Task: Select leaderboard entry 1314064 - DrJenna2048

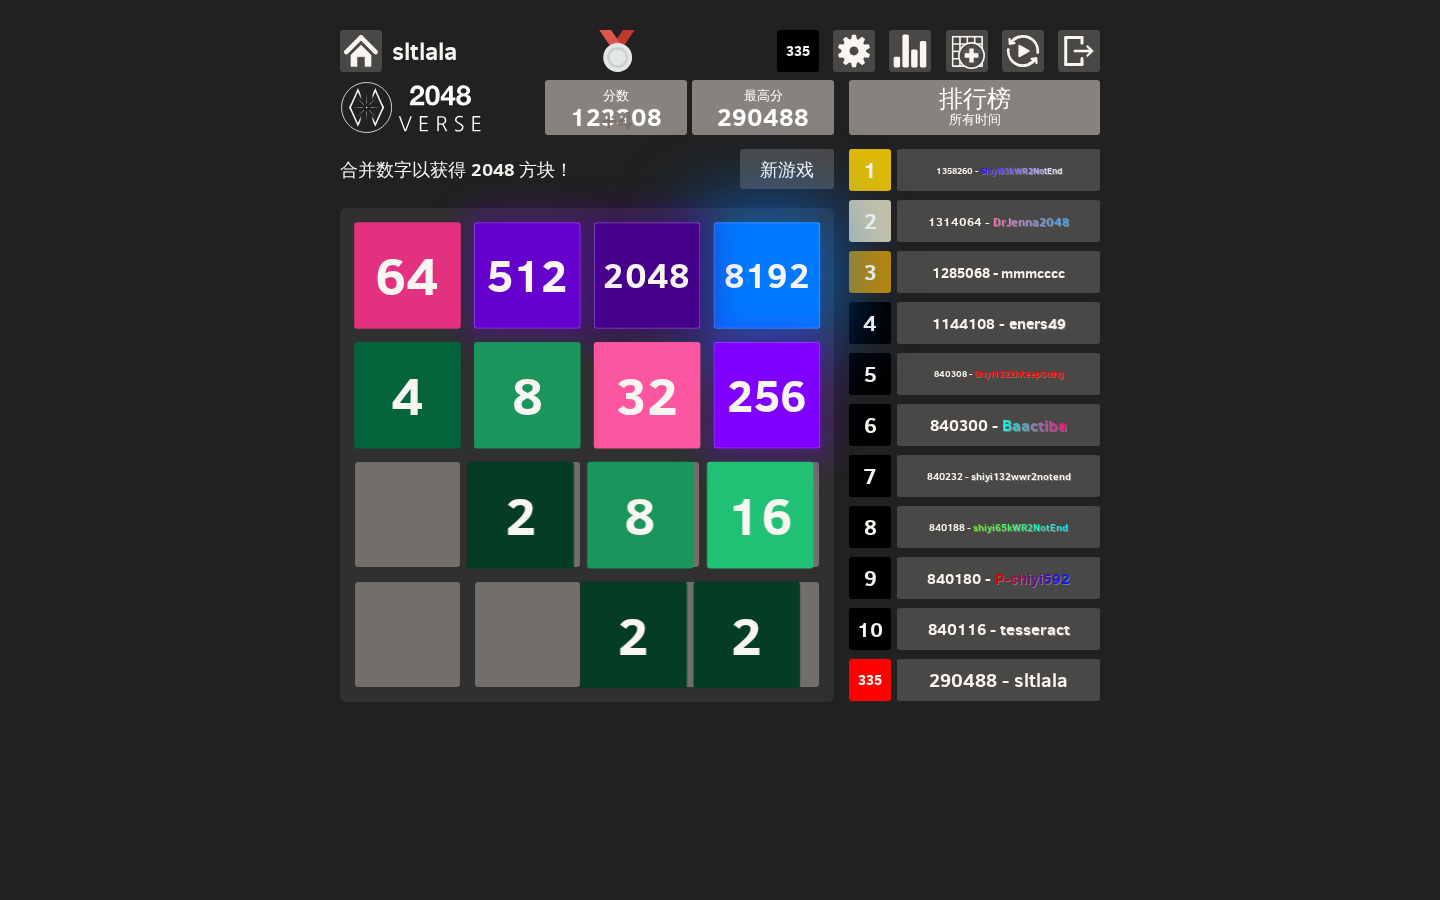Action: pos(998,221)
